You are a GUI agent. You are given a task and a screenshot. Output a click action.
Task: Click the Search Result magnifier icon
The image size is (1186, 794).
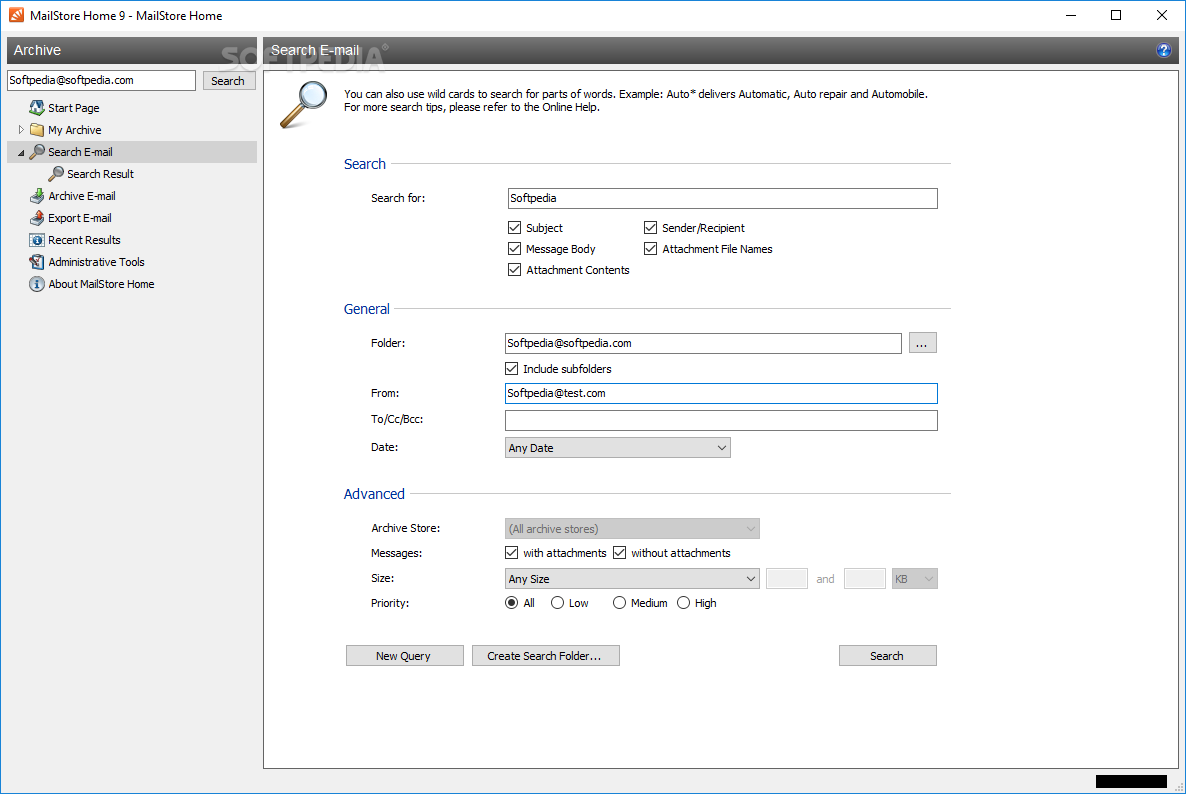point(56,174)
